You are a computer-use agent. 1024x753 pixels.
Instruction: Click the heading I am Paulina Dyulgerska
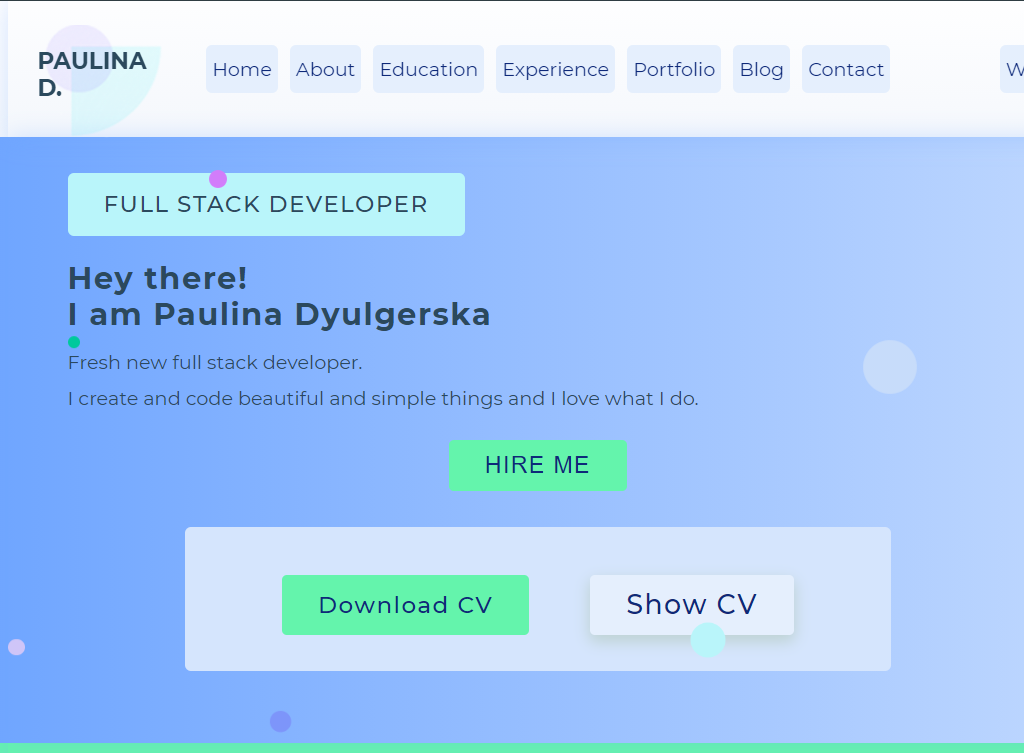click(x=279, y=314)
